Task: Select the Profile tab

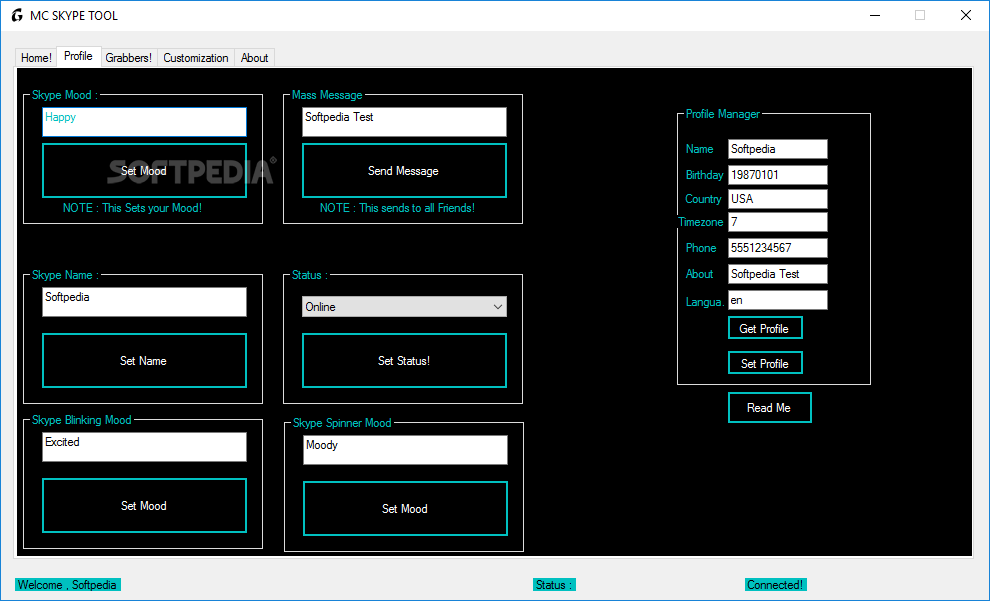Action: [78, 56]
